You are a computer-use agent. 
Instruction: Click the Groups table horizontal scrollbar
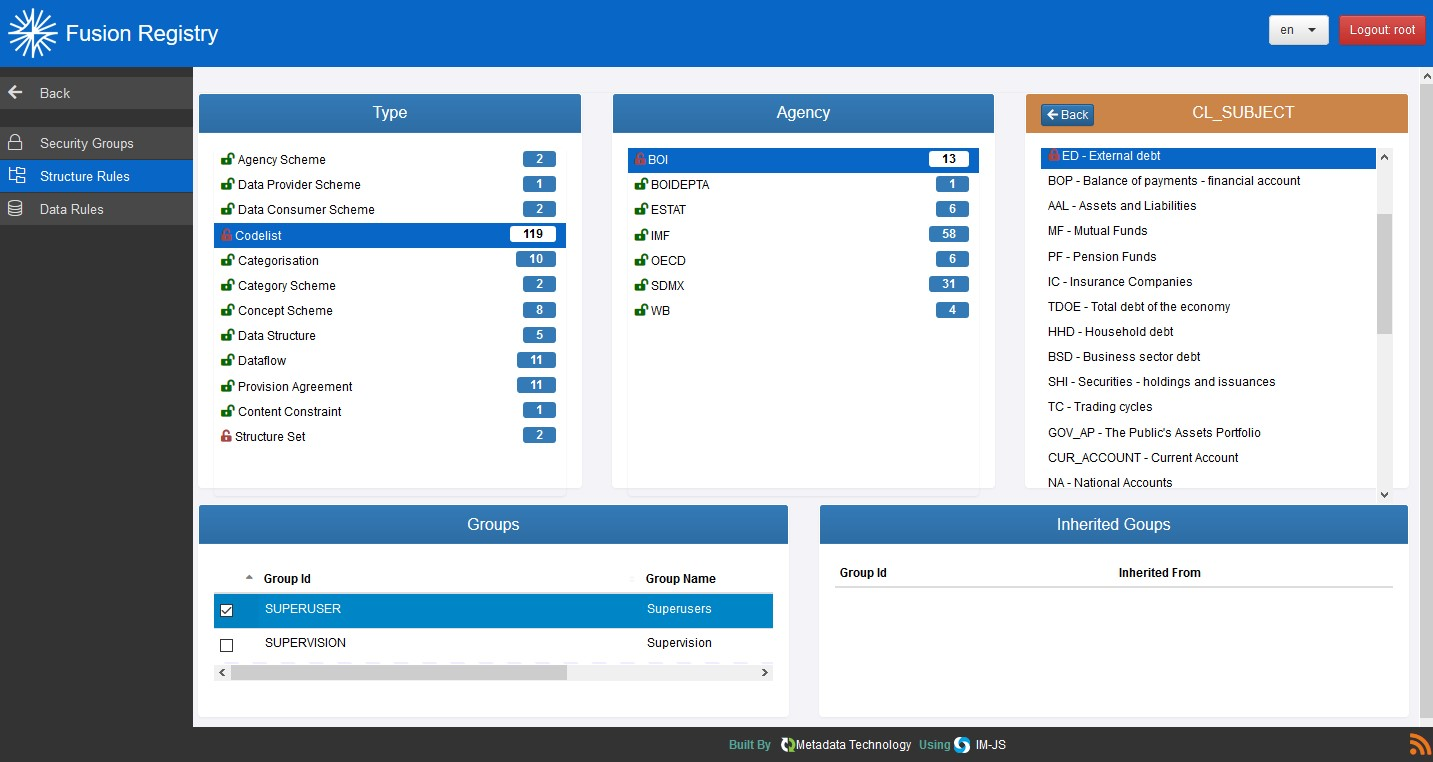pos(398,673)
